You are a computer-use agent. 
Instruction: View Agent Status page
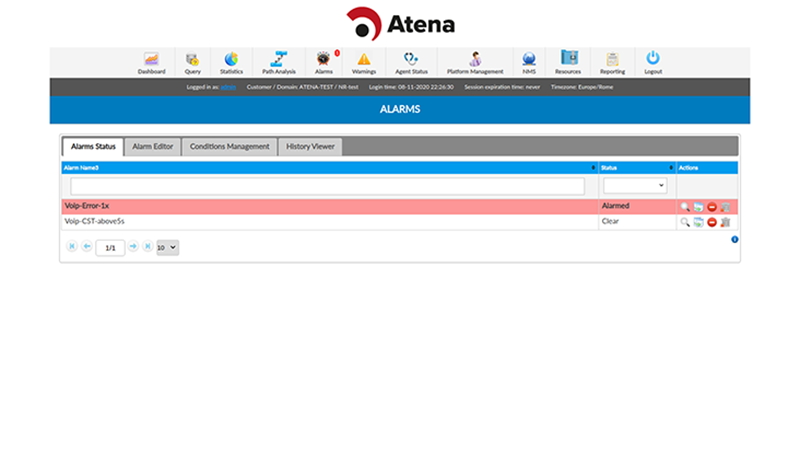click(x=411, y=60)
